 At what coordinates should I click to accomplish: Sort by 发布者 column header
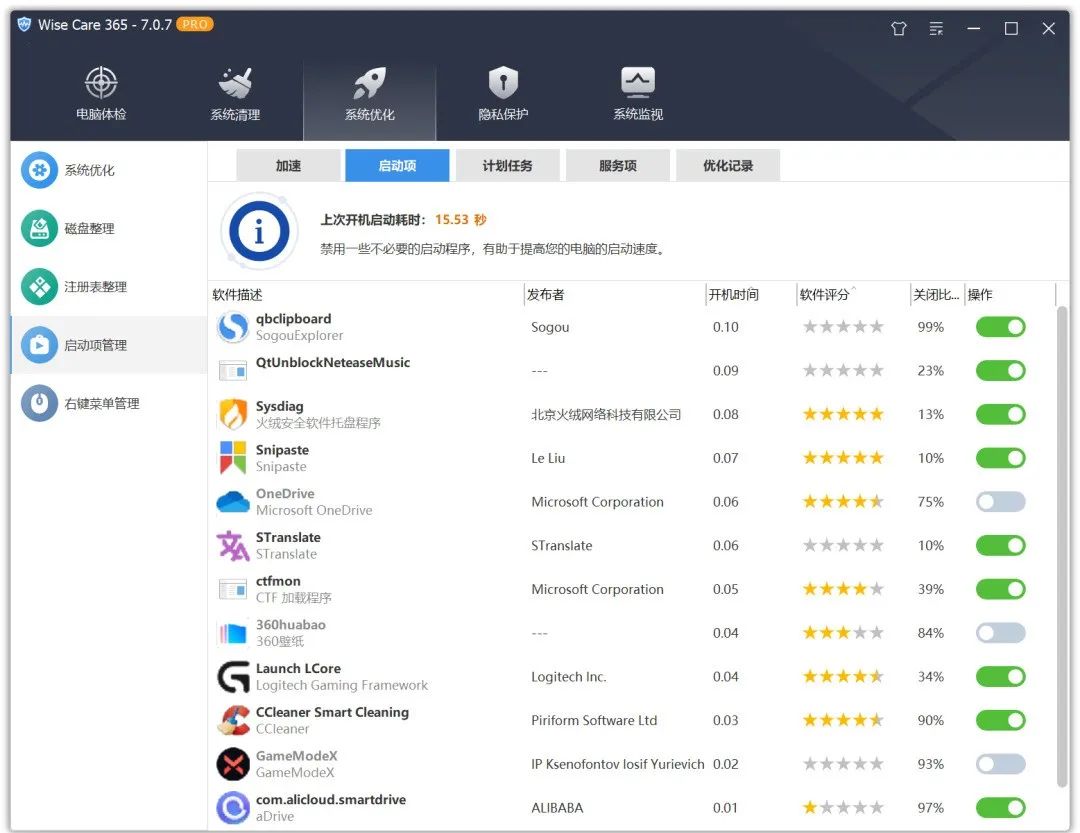[x=615, y=295]
